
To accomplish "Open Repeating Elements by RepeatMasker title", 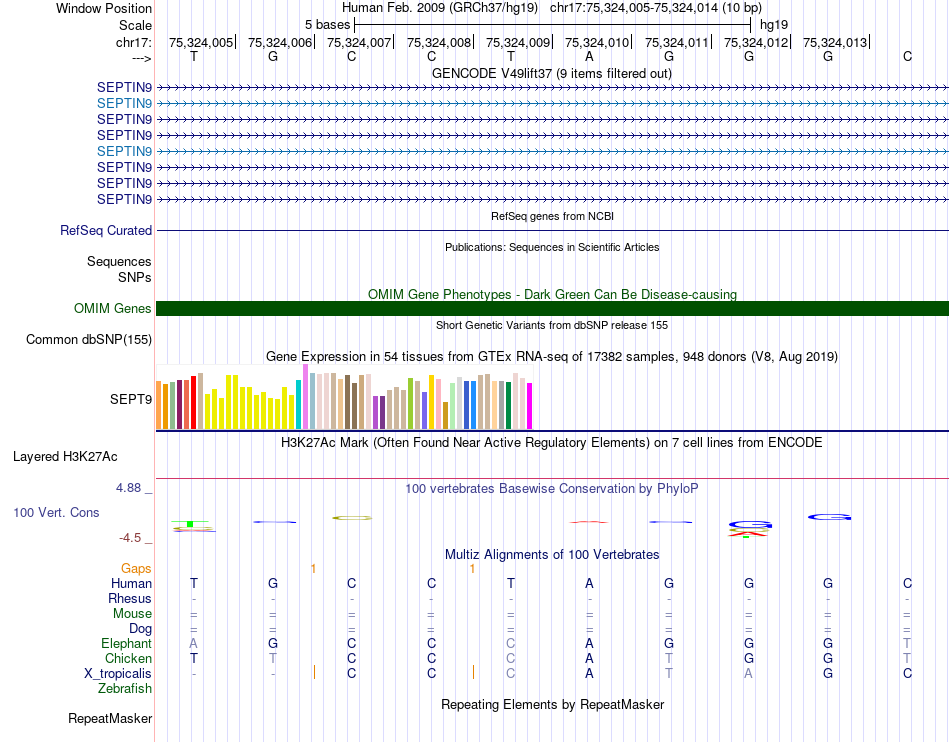I will tap(553, 704).
